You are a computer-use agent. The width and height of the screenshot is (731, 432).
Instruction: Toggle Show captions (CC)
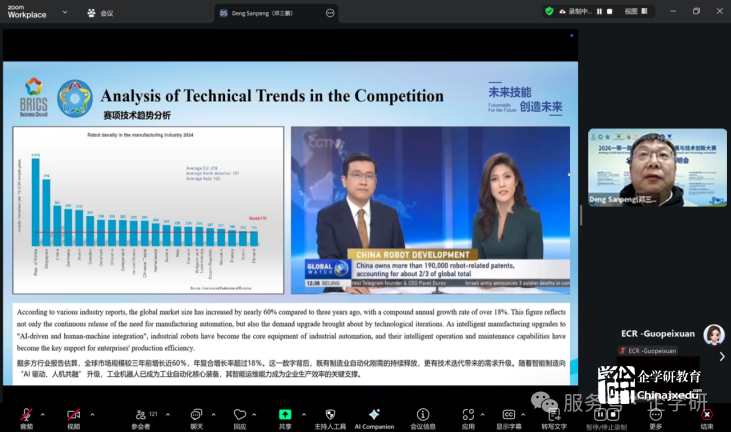tap(509, 413)
